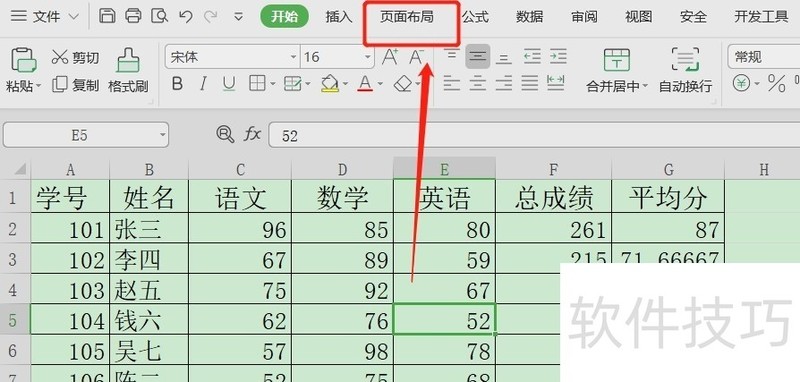800x382 pixels.
Task: Increase font size with A+ icon
Action: tap(390, 57)
